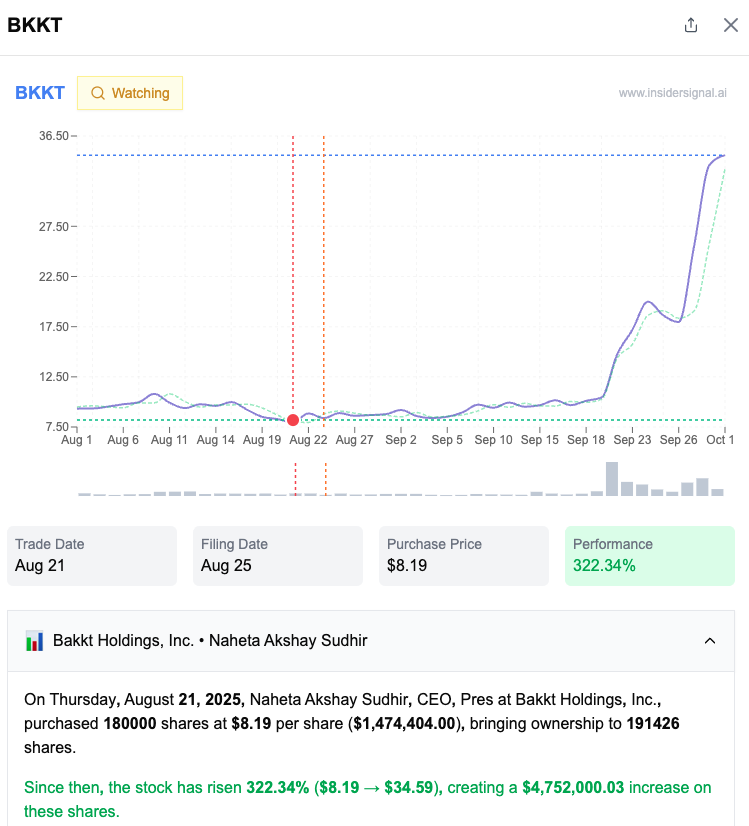Select the Filing Date Aug 25 card

tap(278, 556)
